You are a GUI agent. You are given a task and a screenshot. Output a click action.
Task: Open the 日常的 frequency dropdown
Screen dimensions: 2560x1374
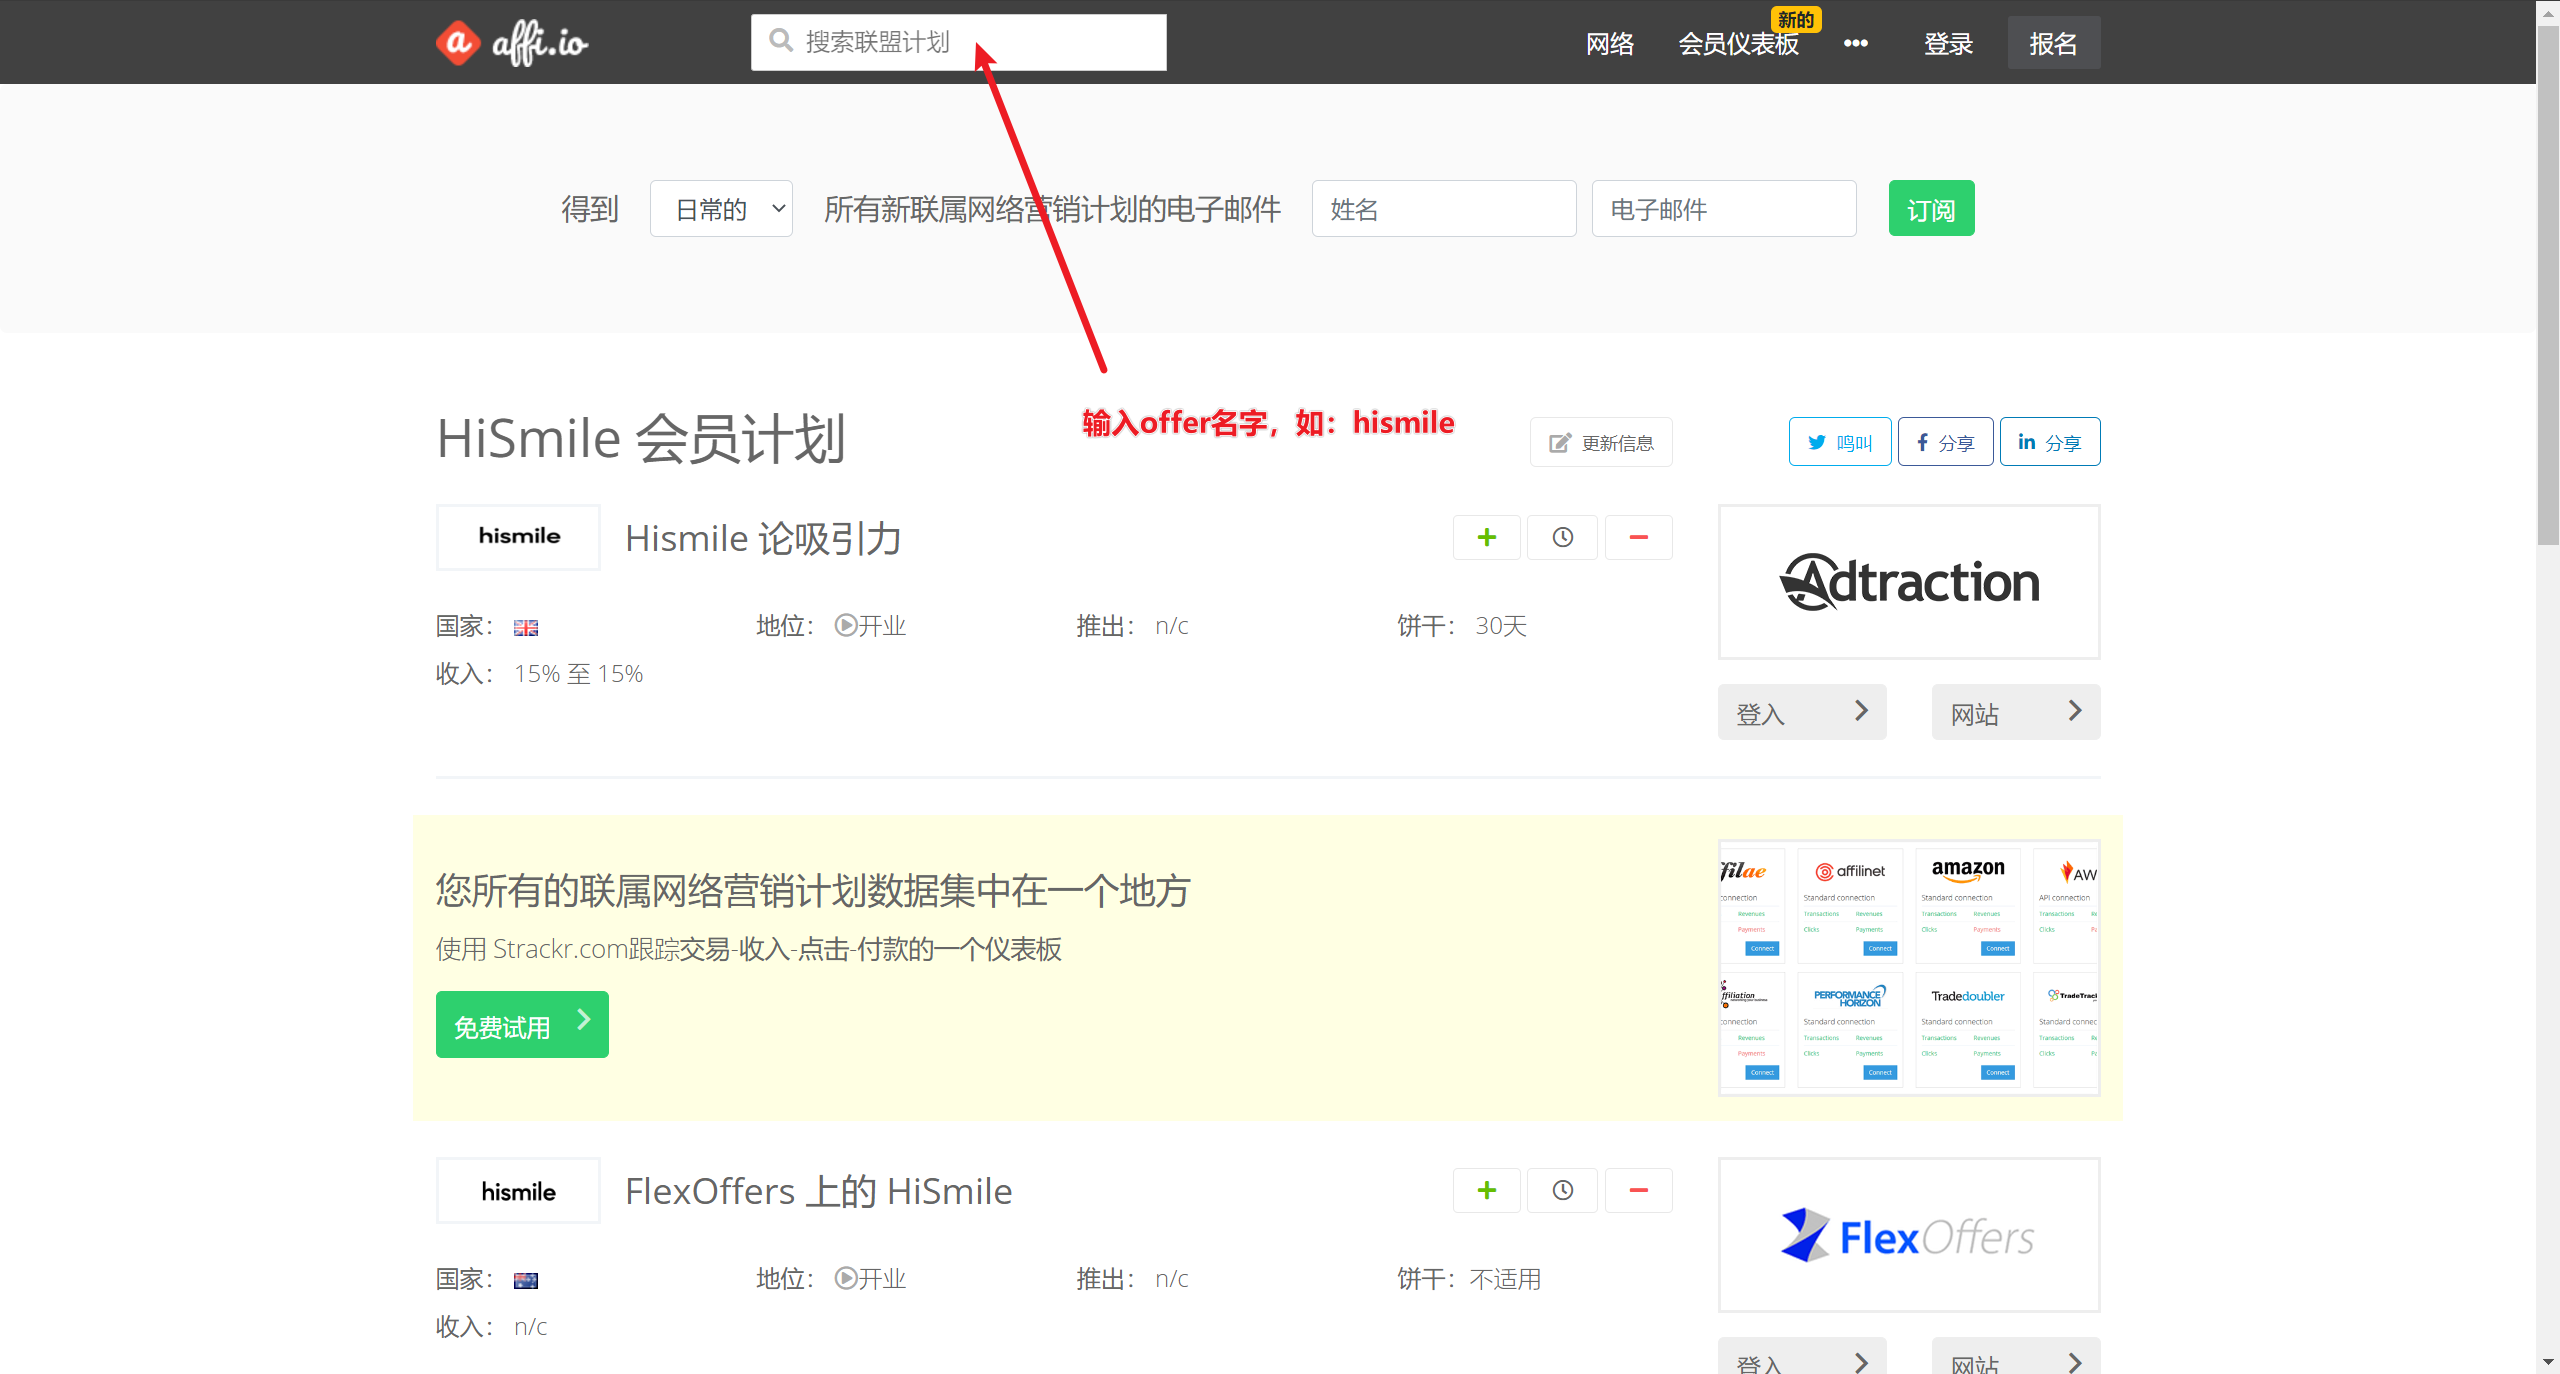[721, 208]
